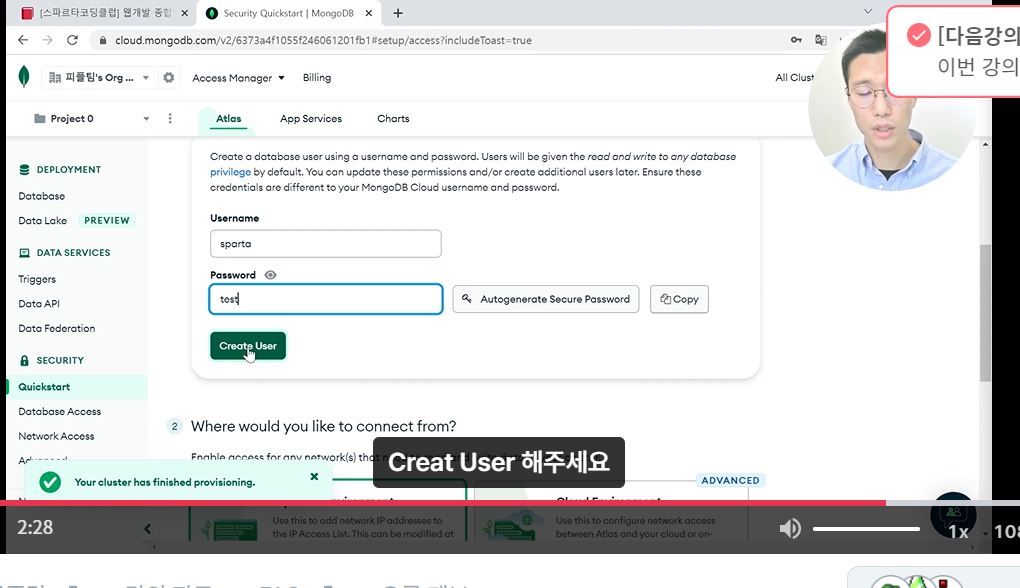Expand the Project 0 dropdown
The image size is (1020, 588).
(146, 118)
